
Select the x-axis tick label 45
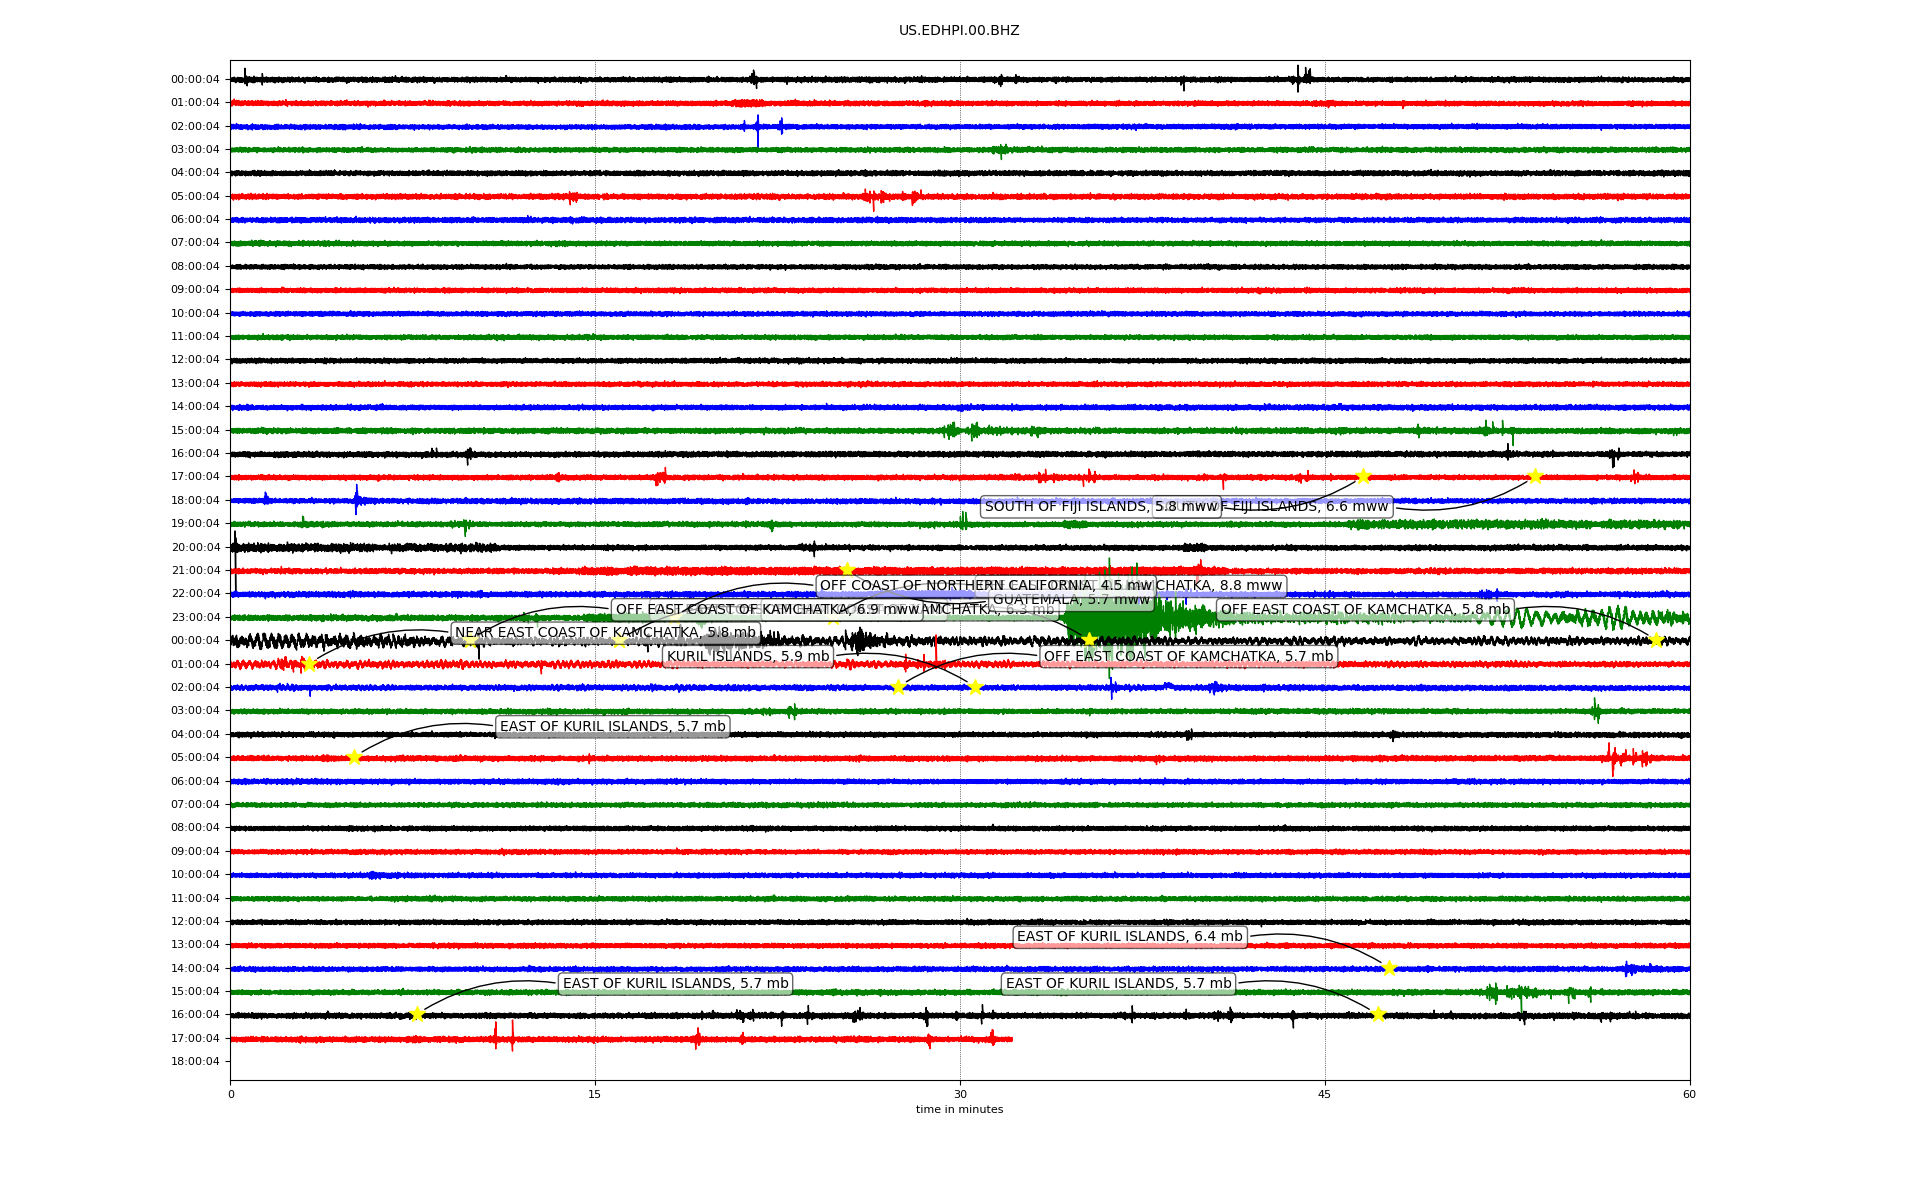click(x=1325, y=1094)
